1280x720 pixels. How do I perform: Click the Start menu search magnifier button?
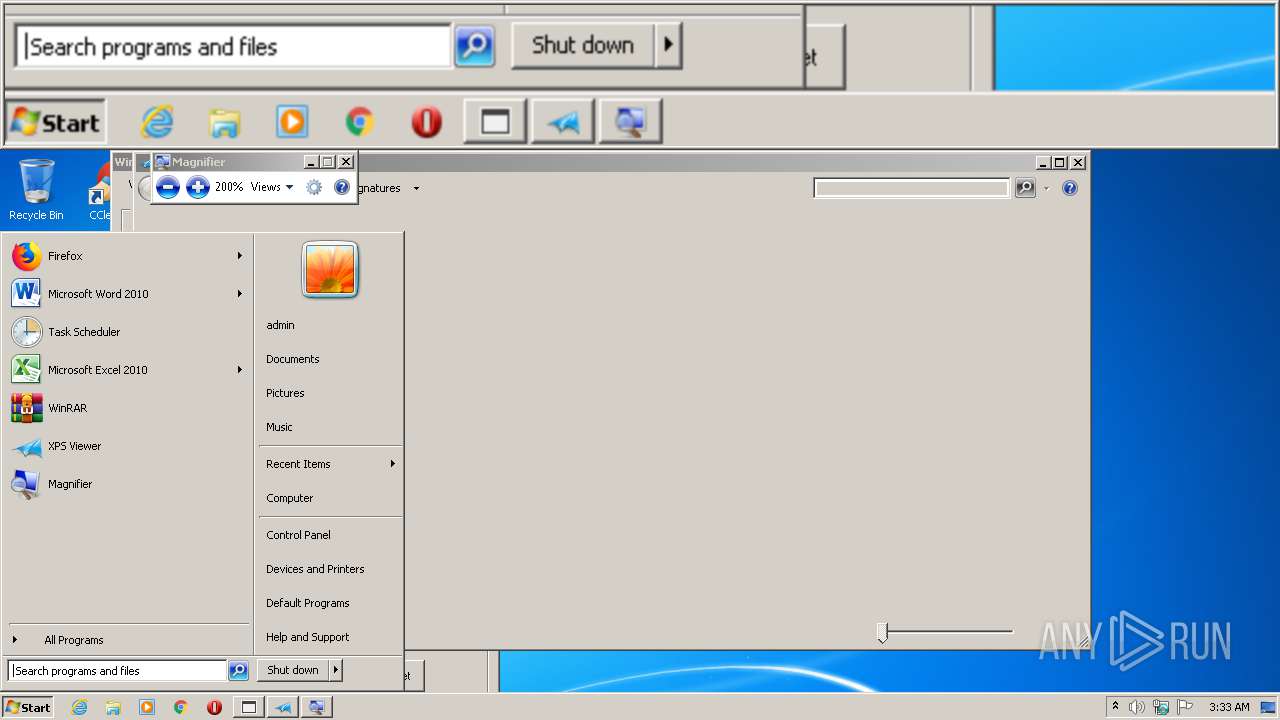(238, 671)
